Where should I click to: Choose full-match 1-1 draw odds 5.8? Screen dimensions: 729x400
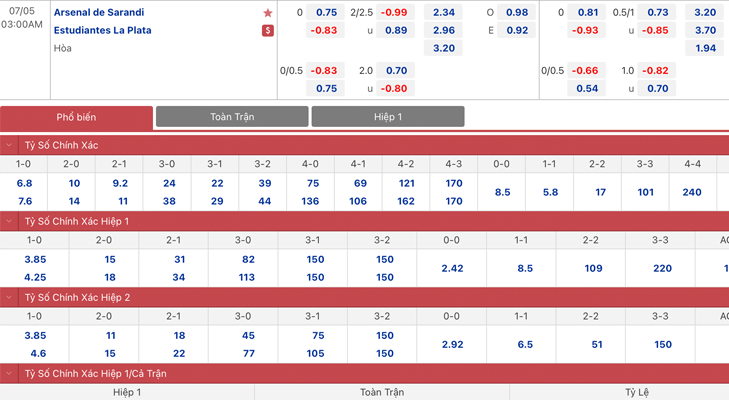(550, 192)
